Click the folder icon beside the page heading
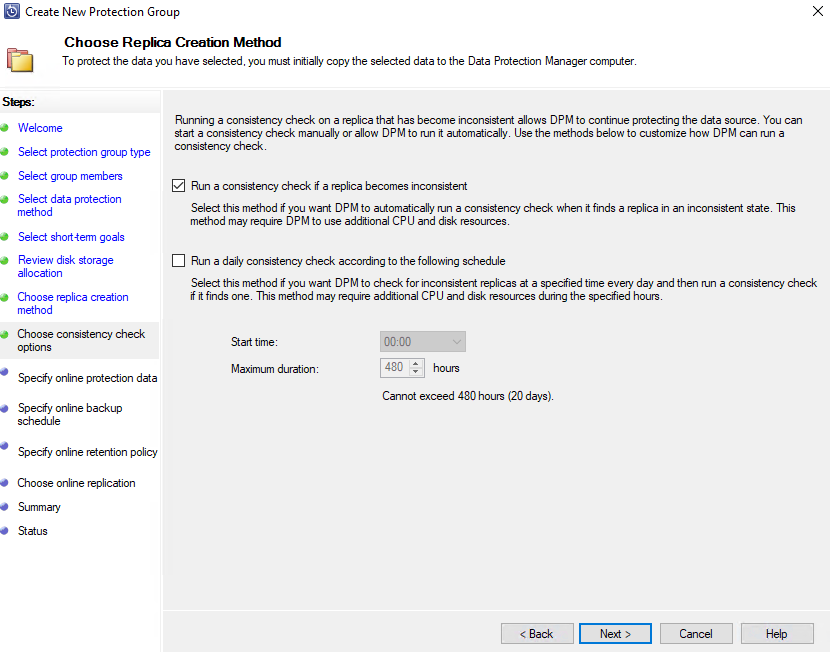Screen dimensions: 830x652 (20, 60)
